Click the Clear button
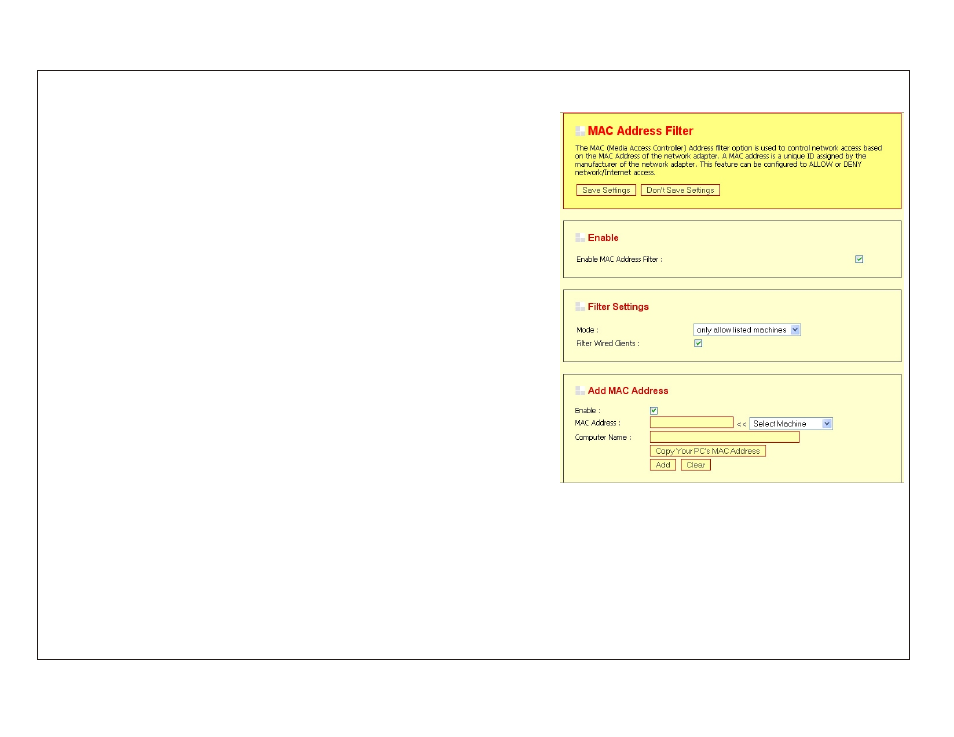The image size is (954, 737). coord(695,465)
